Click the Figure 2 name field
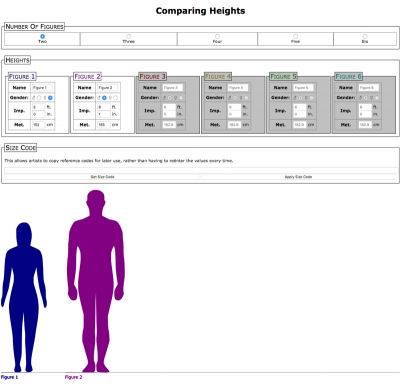The image size is (400, 392). coord(108,88)
